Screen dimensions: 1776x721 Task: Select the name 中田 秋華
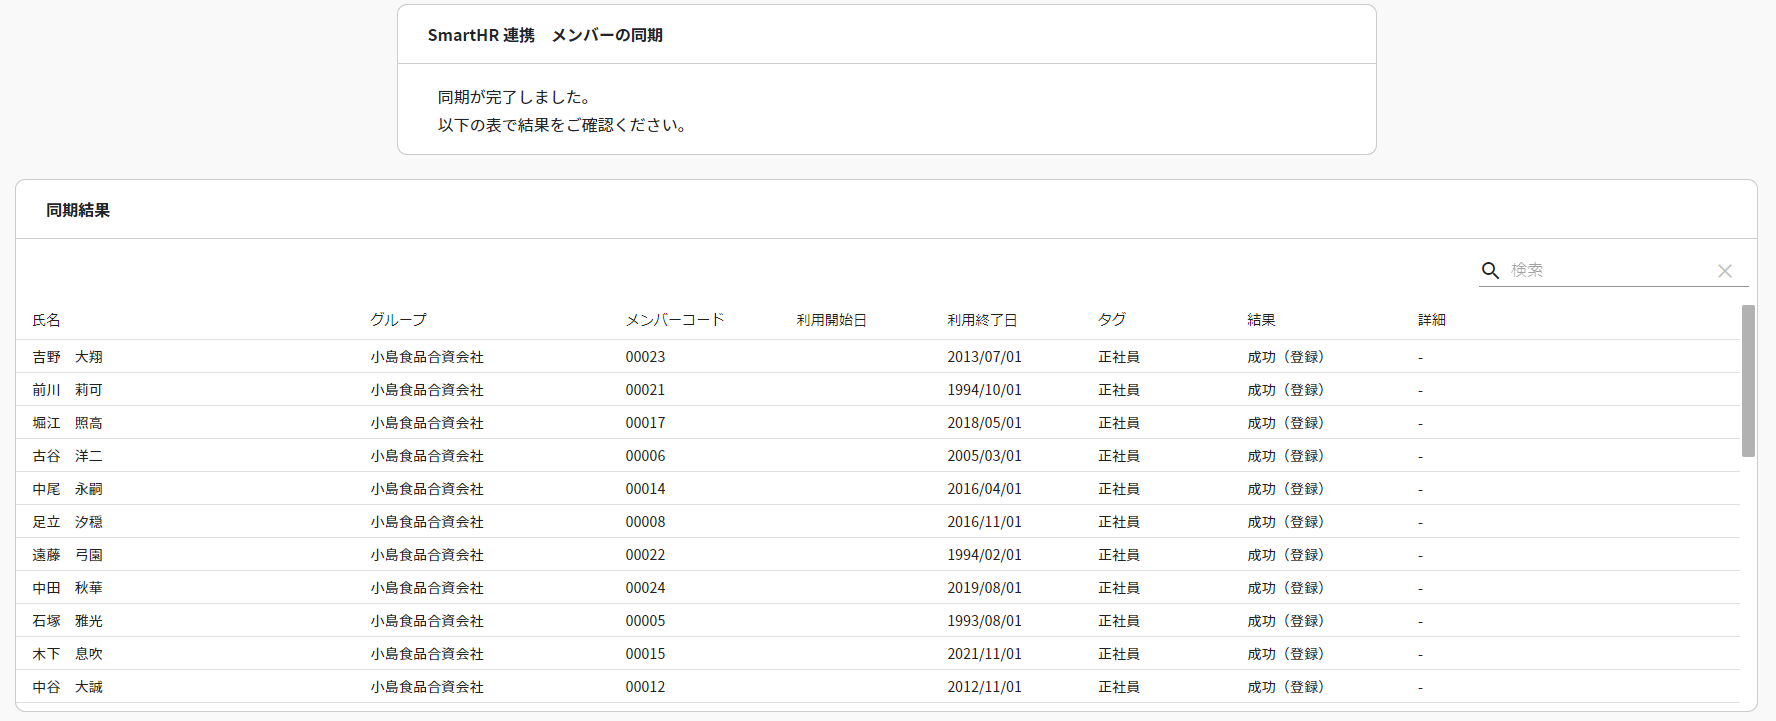point(67,588)
